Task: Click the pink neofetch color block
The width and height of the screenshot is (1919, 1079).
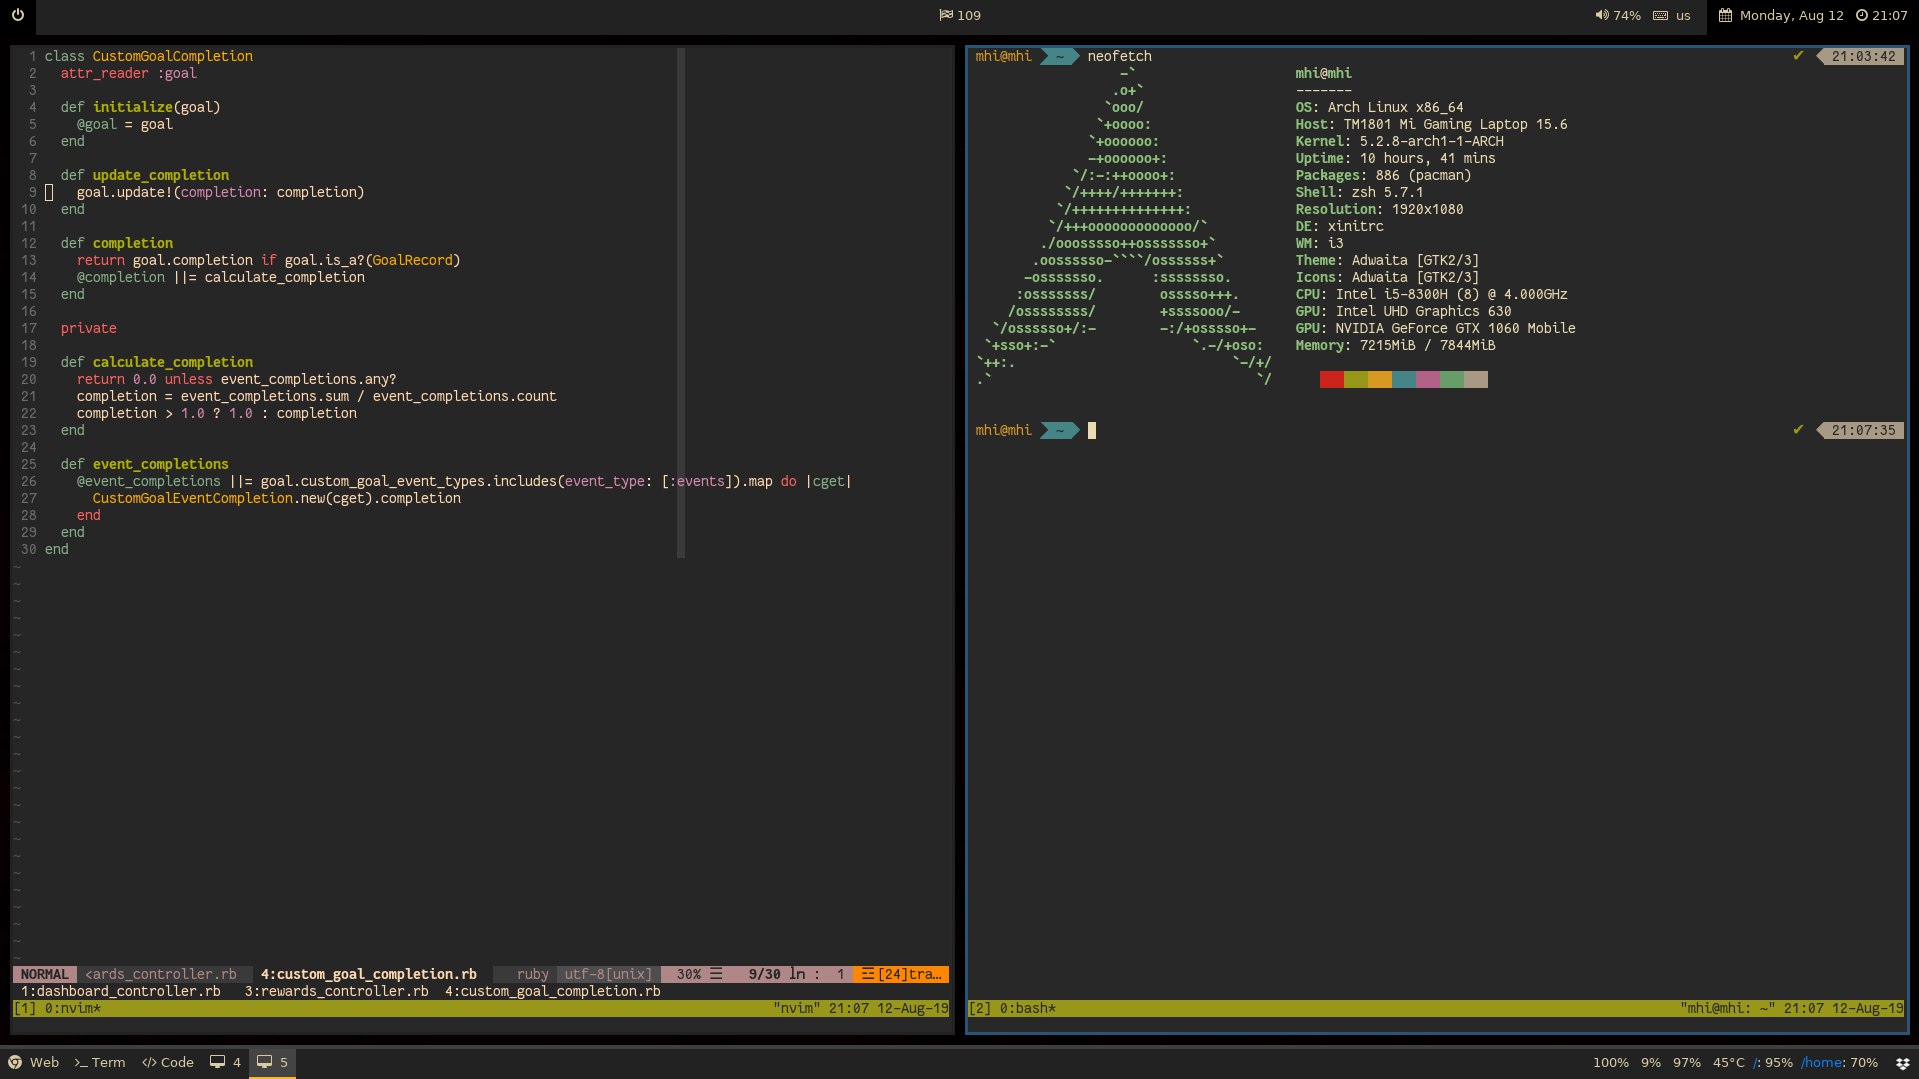Action: coord(1427,379)
